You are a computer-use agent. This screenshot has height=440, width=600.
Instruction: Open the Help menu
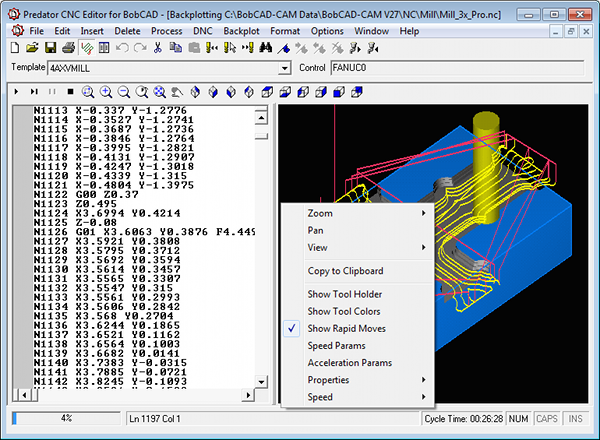409,31
